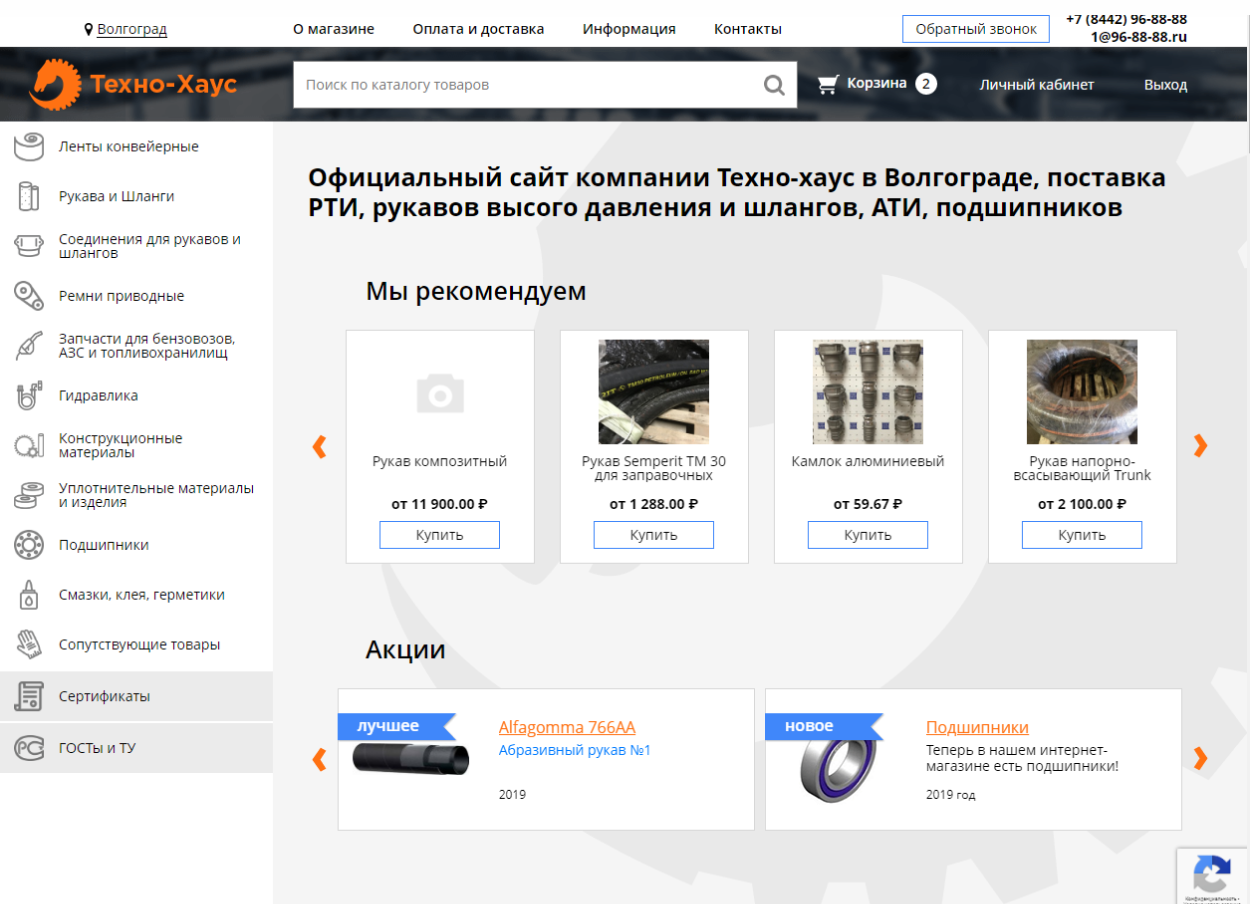Image resolution: width=1250 pixels, height=904 pixels.
Task: Open ГОСТы и ТУ section
Action: 136,748
